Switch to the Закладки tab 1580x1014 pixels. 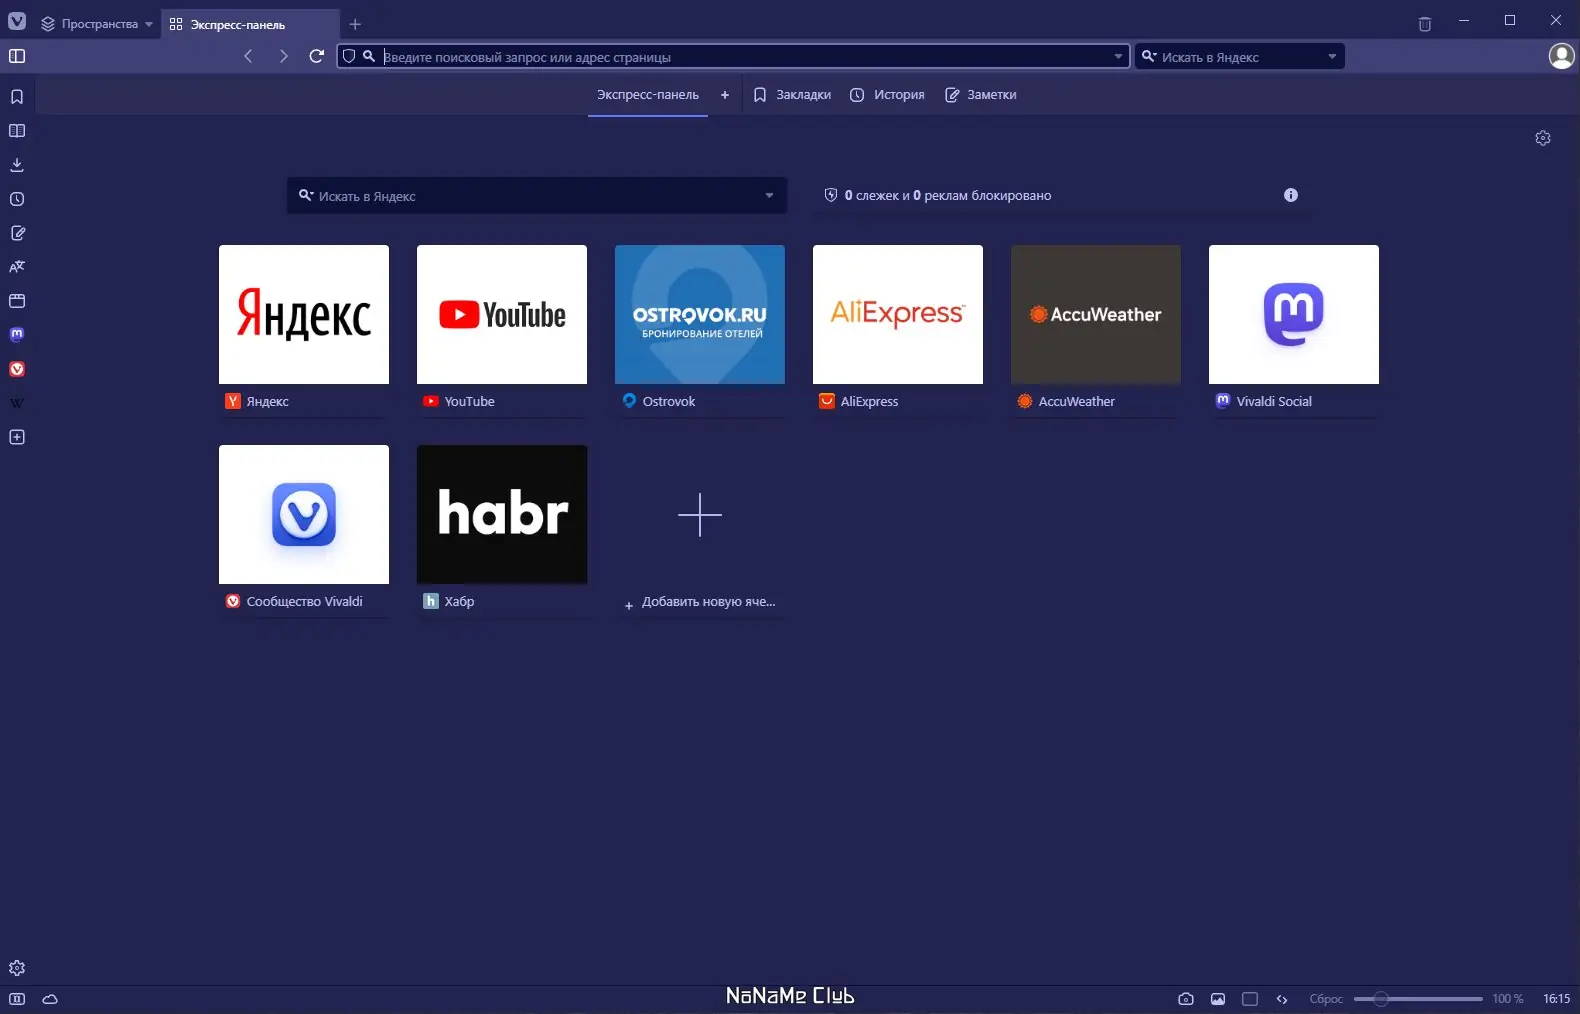[792, 95]
